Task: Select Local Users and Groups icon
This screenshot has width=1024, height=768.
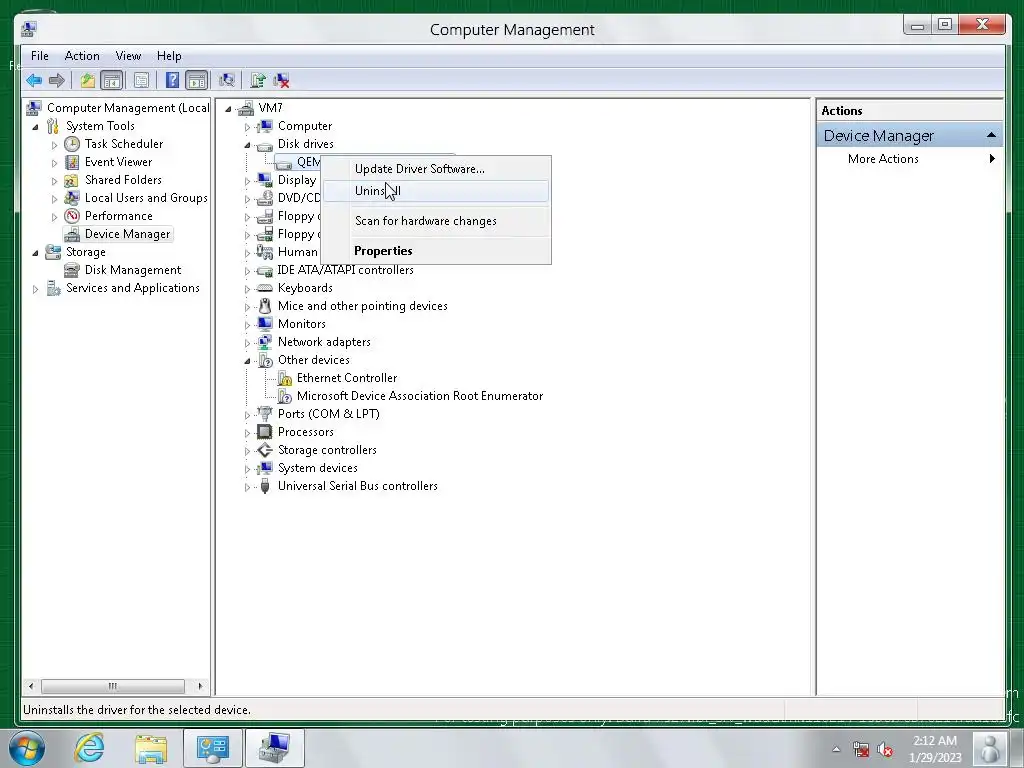Action: 72,198
